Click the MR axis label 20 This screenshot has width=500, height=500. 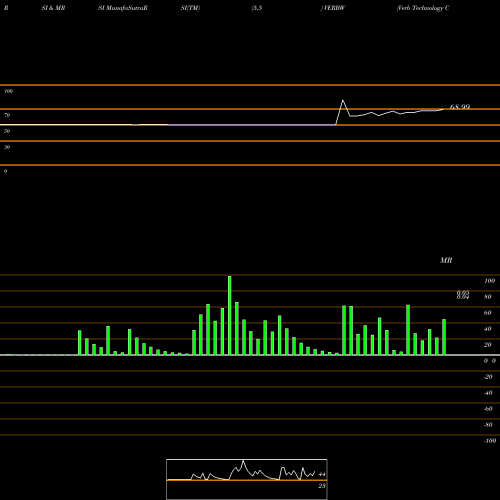[488, 345]
